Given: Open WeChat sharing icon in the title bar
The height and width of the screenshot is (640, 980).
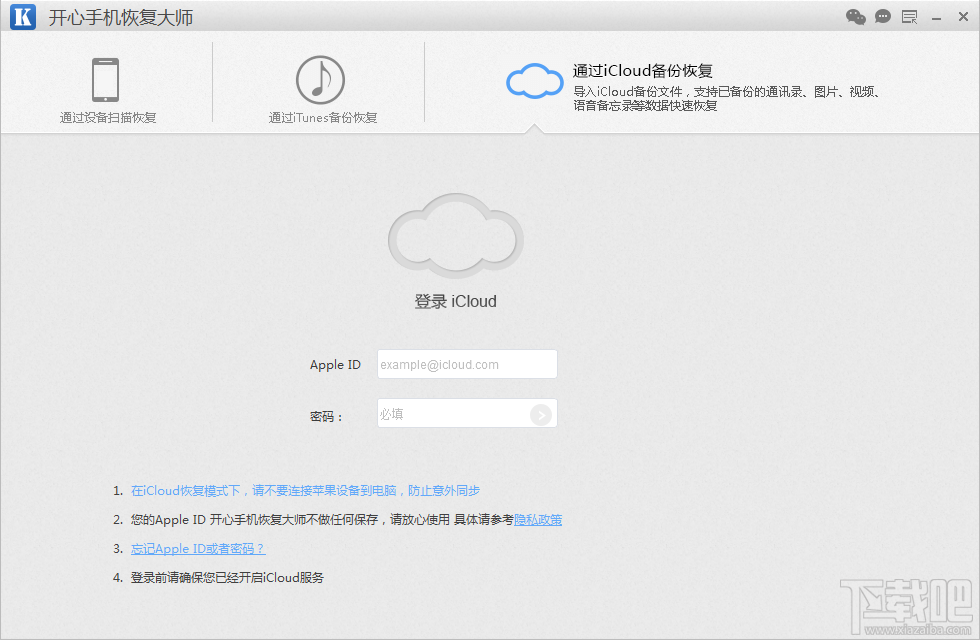Looking at the screenshot, I should click(855, 16).
